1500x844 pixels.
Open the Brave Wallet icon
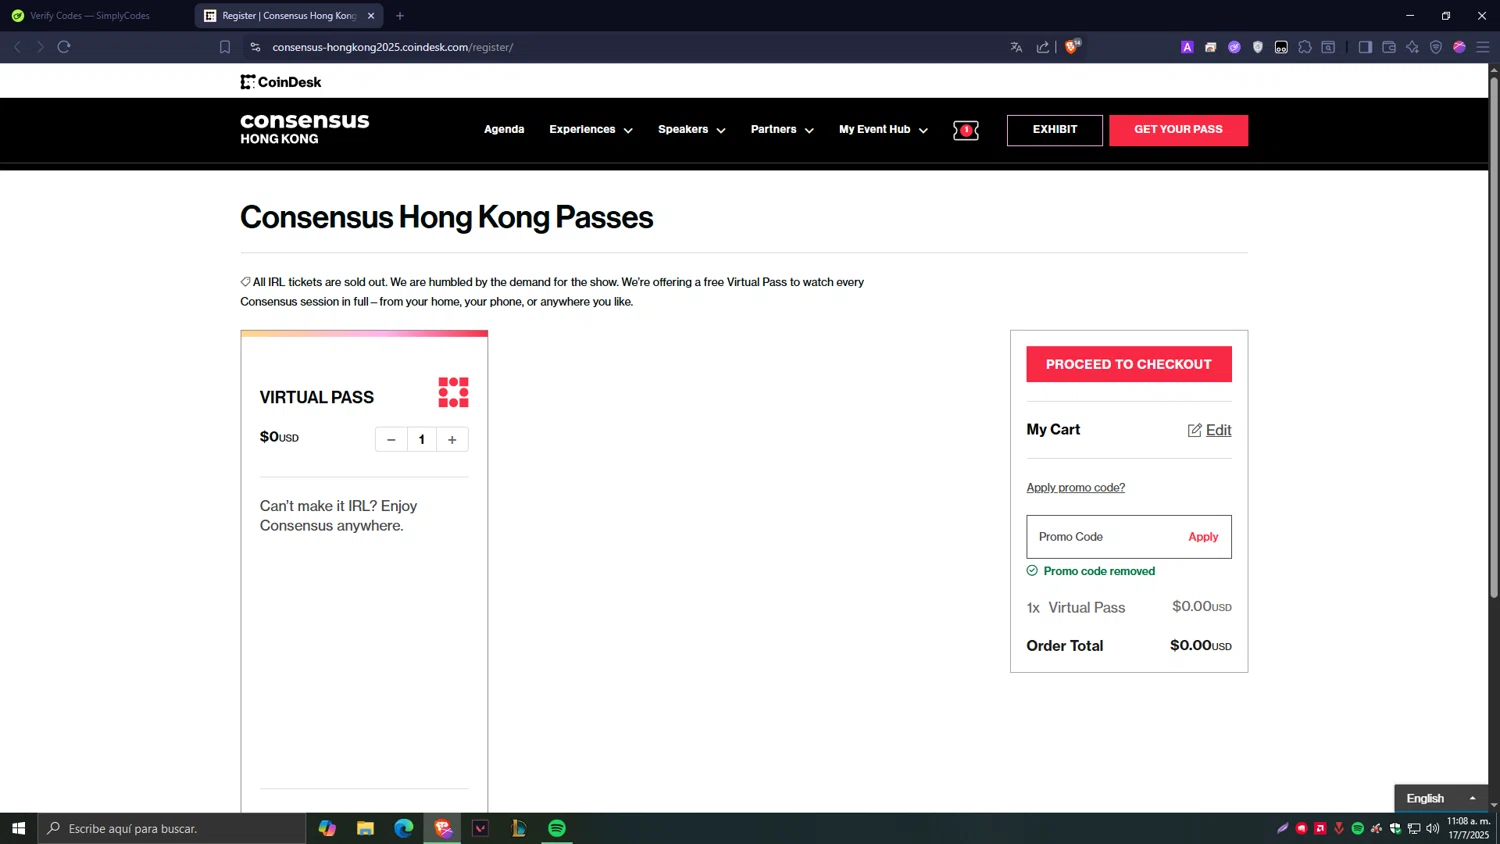click(1389, 47)
